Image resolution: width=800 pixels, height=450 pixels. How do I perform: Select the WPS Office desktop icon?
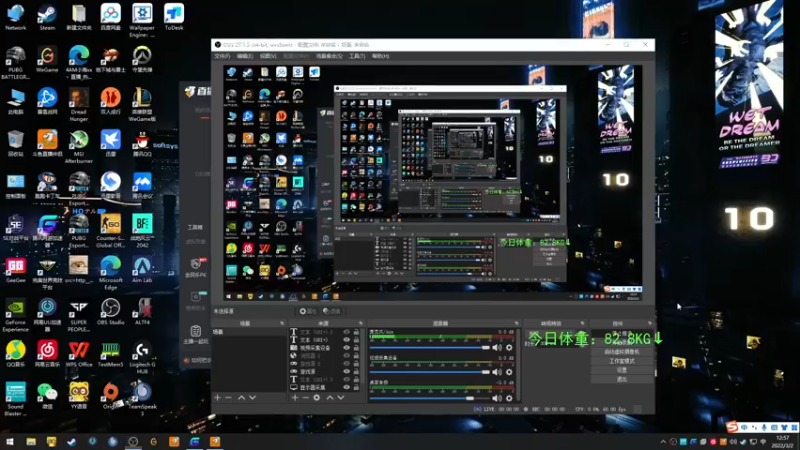[79, 354]
